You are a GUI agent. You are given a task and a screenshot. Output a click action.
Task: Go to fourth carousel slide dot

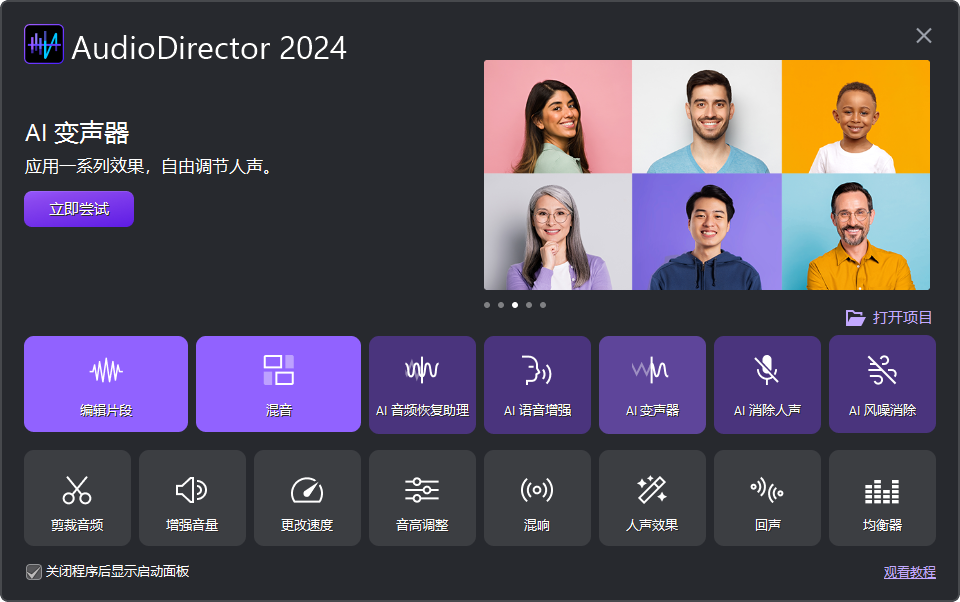(529, 305)
